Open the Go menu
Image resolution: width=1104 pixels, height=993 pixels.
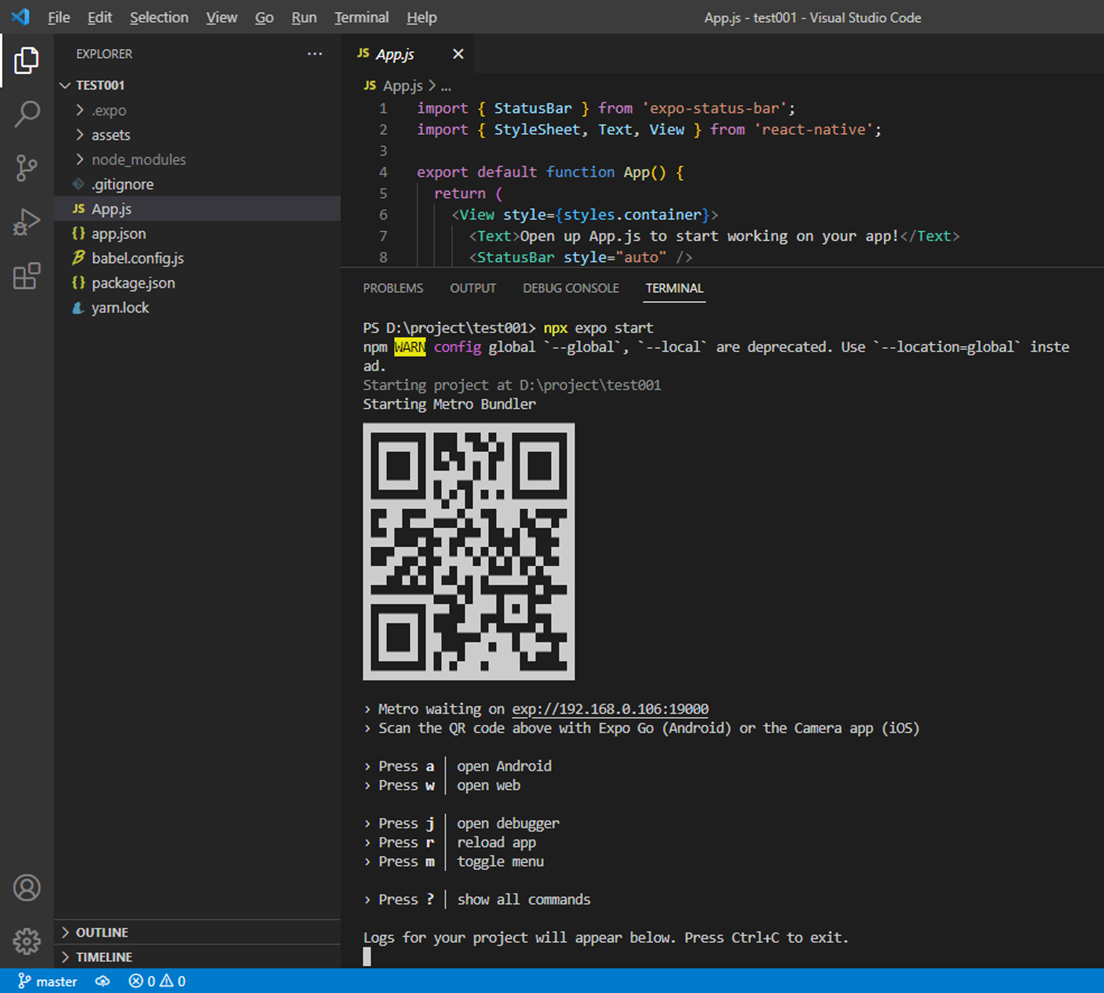pos(264,18)
